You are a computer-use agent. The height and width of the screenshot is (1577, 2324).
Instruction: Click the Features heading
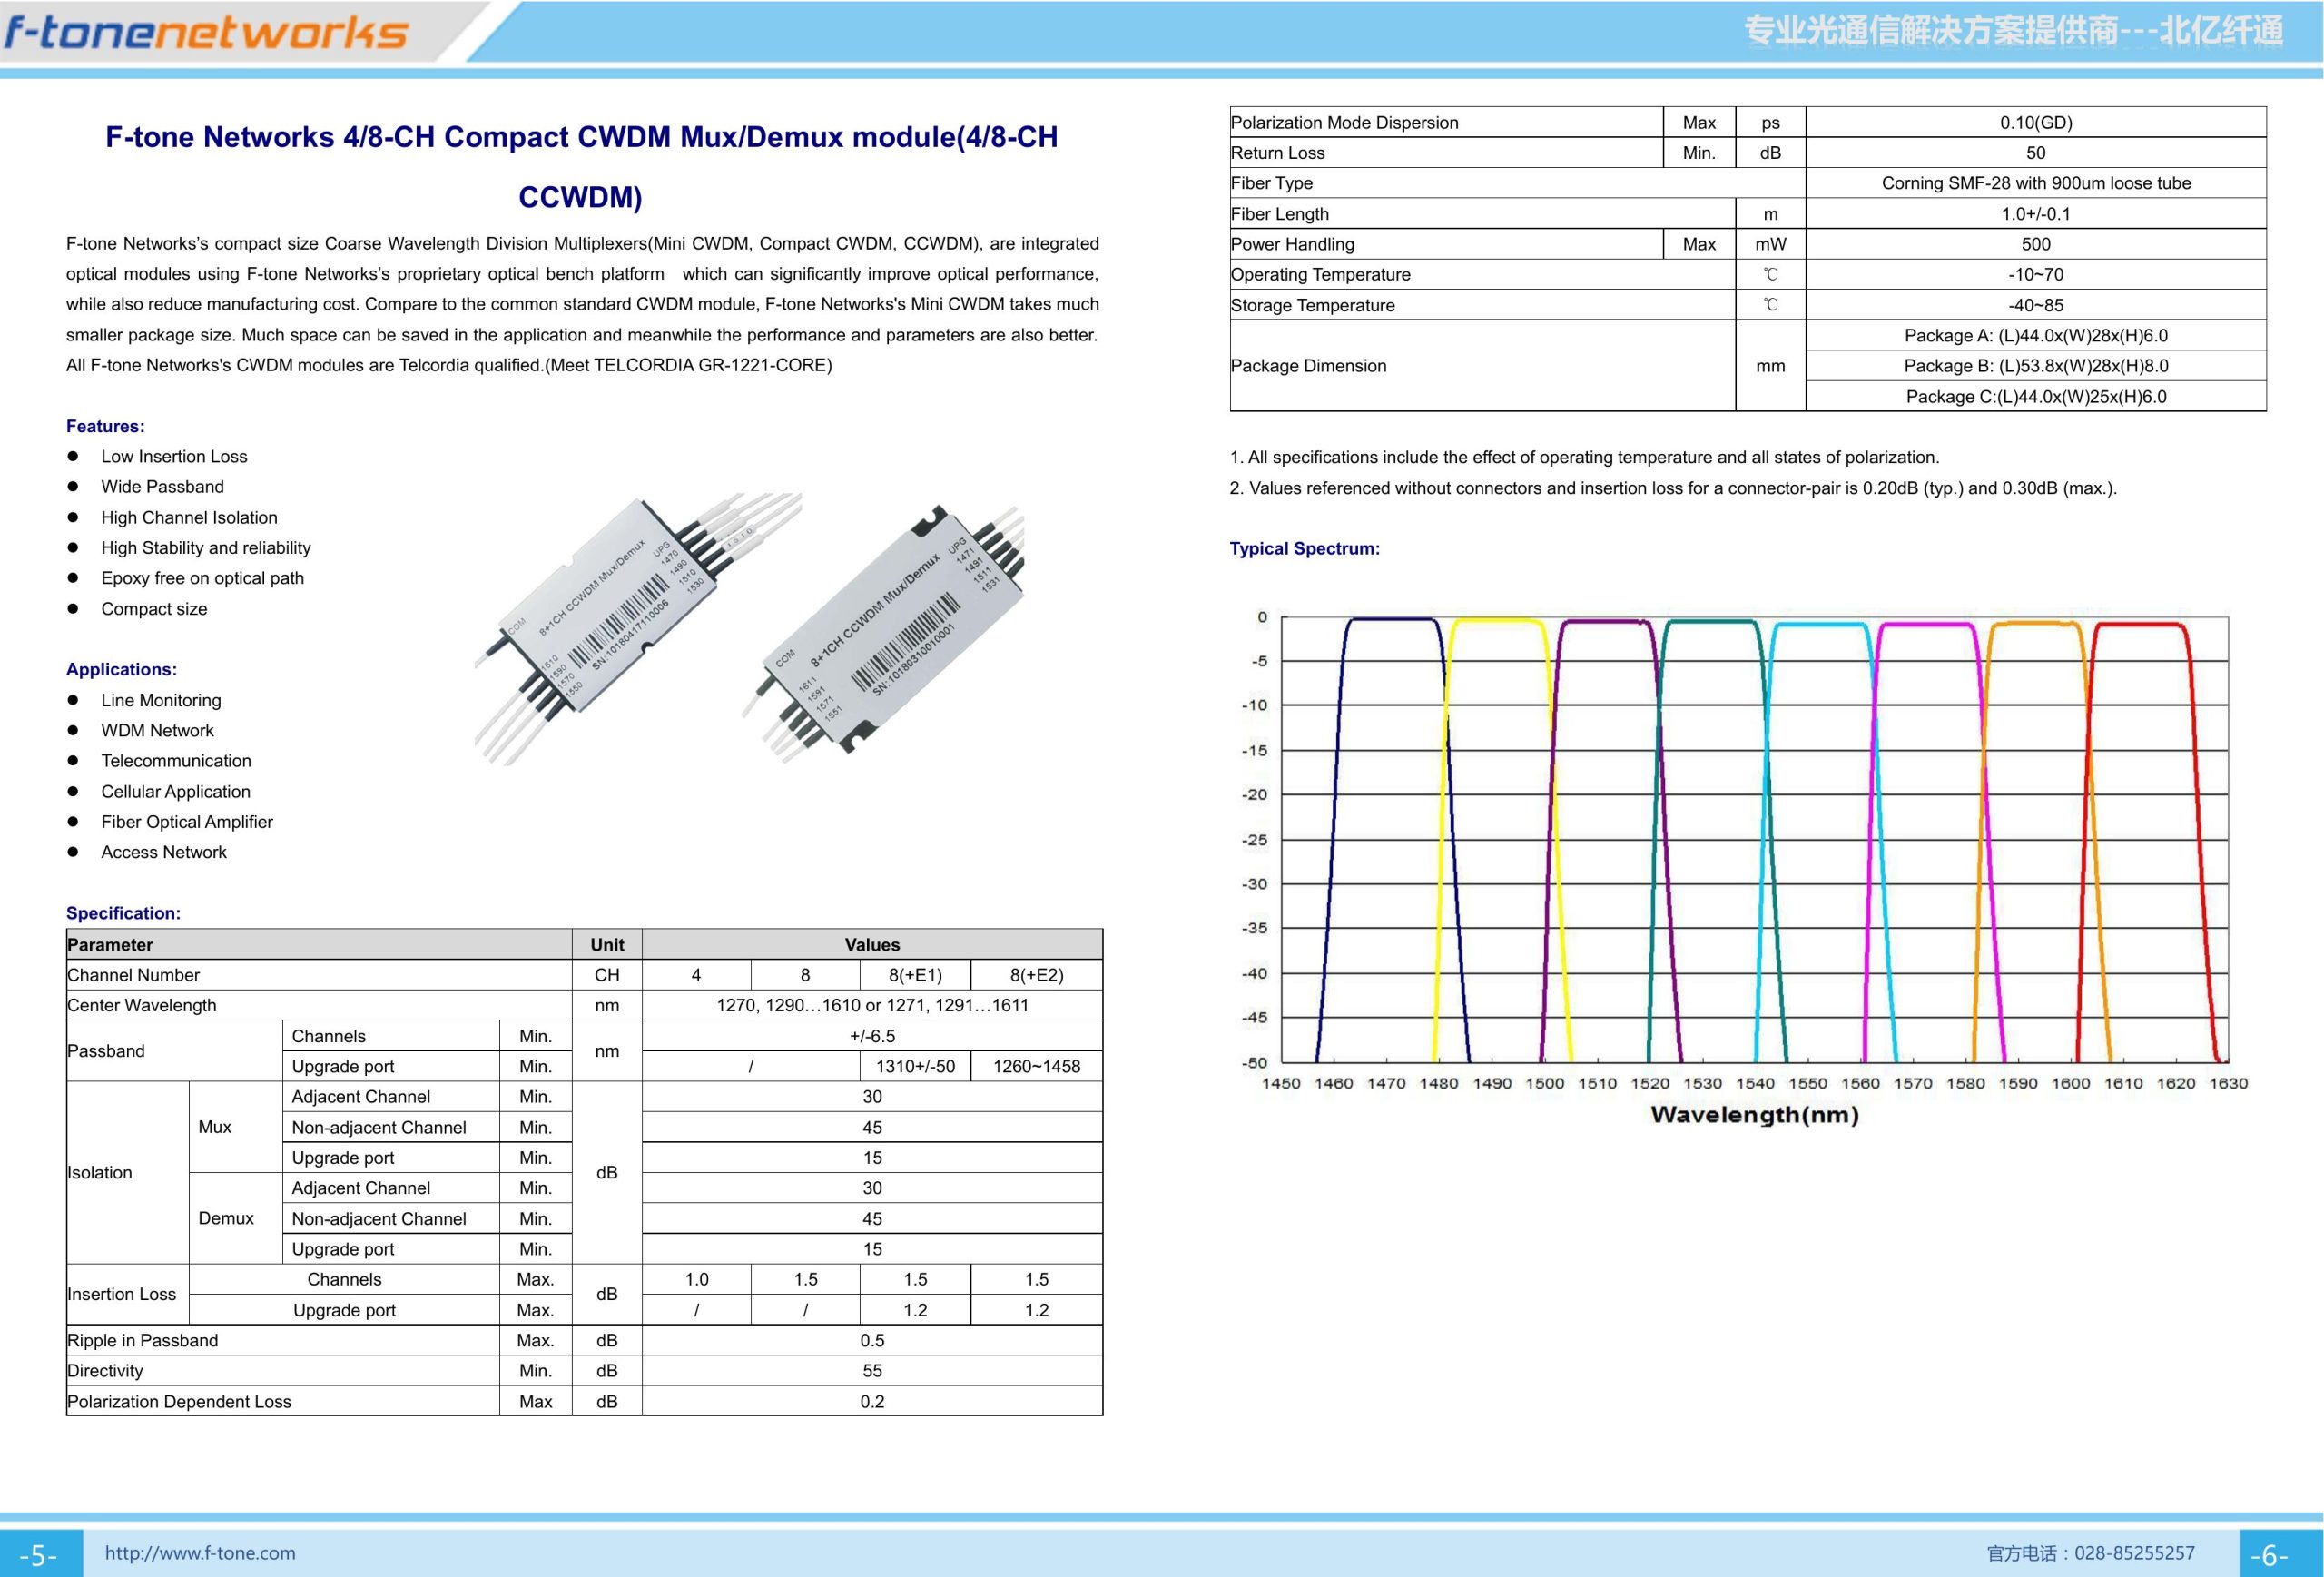pos(105,426)
